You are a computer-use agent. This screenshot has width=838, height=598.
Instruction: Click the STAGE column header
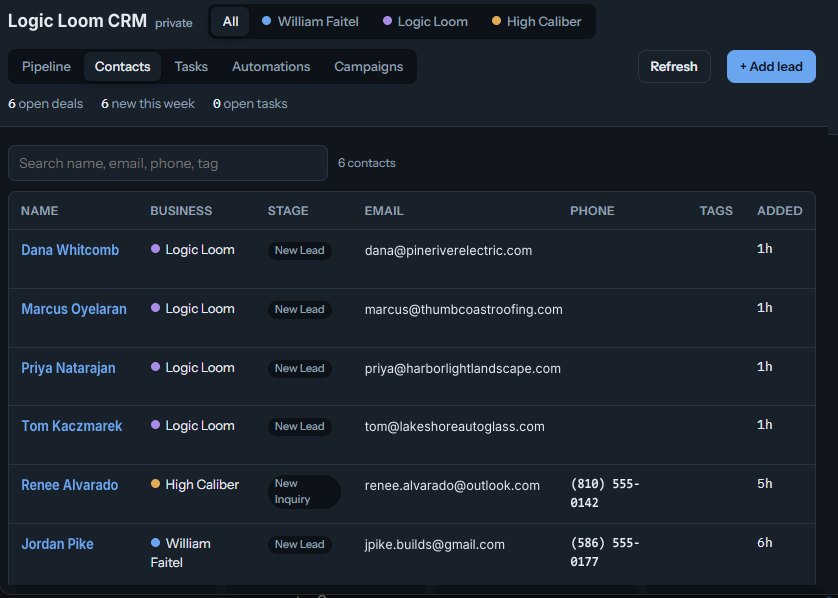[288, 211]
